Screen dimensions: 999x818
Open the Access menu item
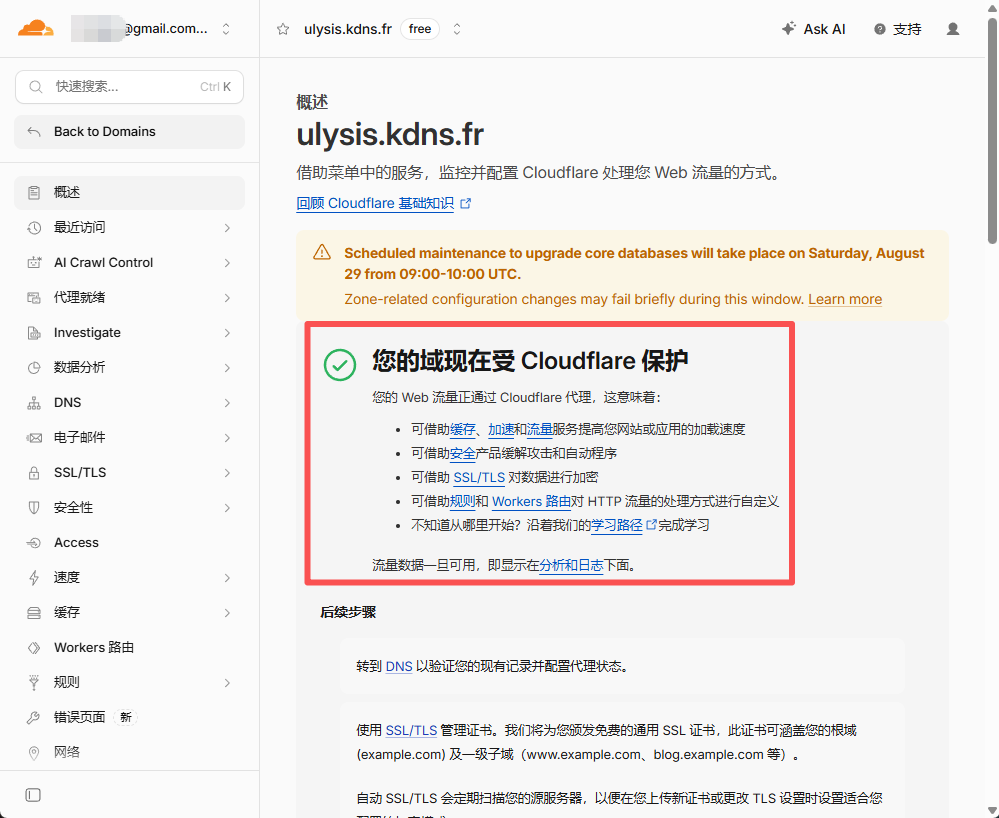click(x=129, y=543)
